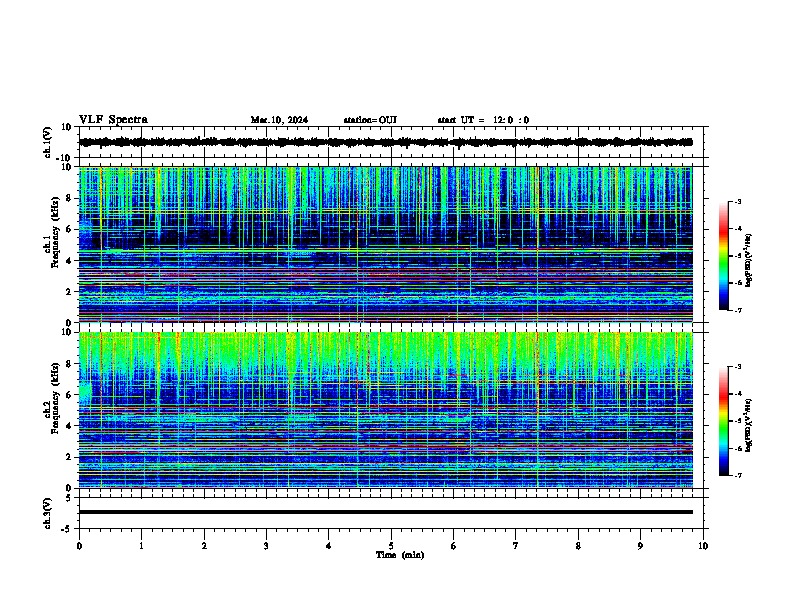Click inside the ch.2 spectrogram panel
Viewport: 792px width, 612px height.
pyautogui.click(x=385, y=410)
